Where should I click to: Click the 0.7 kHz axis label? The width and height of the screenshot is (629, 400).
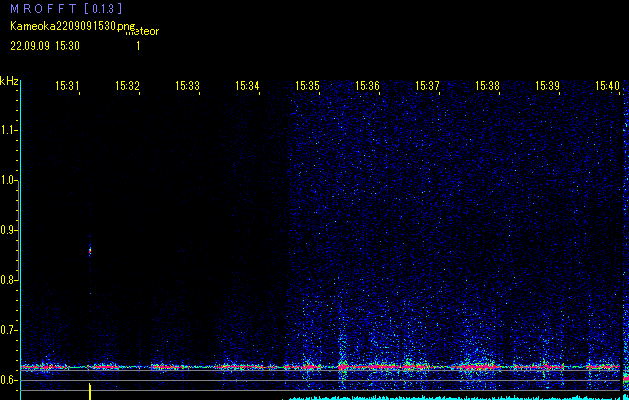8,330
